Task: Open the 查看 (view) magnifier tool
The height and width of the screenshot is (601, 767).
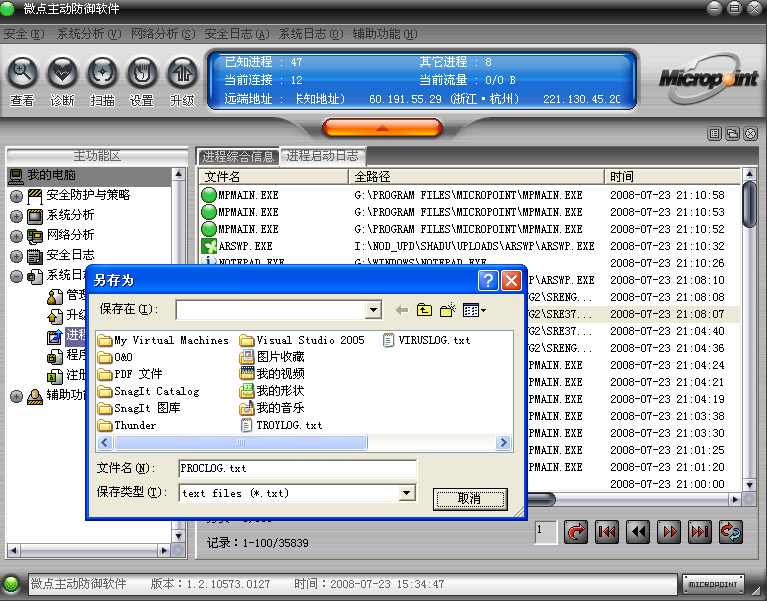Action: (23, 73)
